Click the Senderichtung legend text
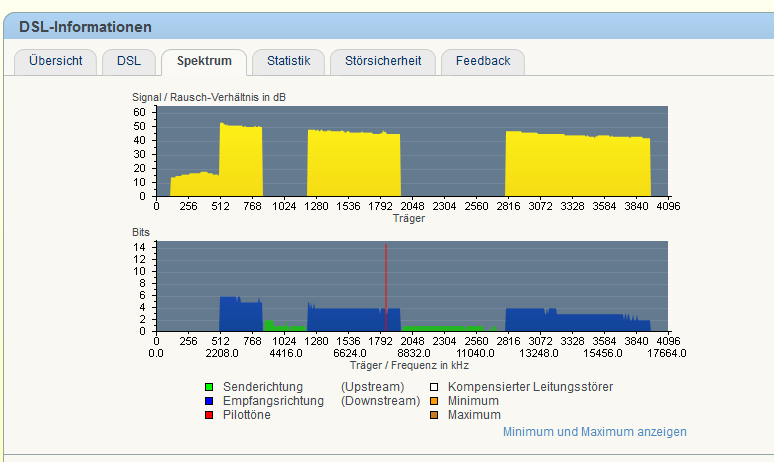Screen dimensions: 774x462 (x=263, y=387)
